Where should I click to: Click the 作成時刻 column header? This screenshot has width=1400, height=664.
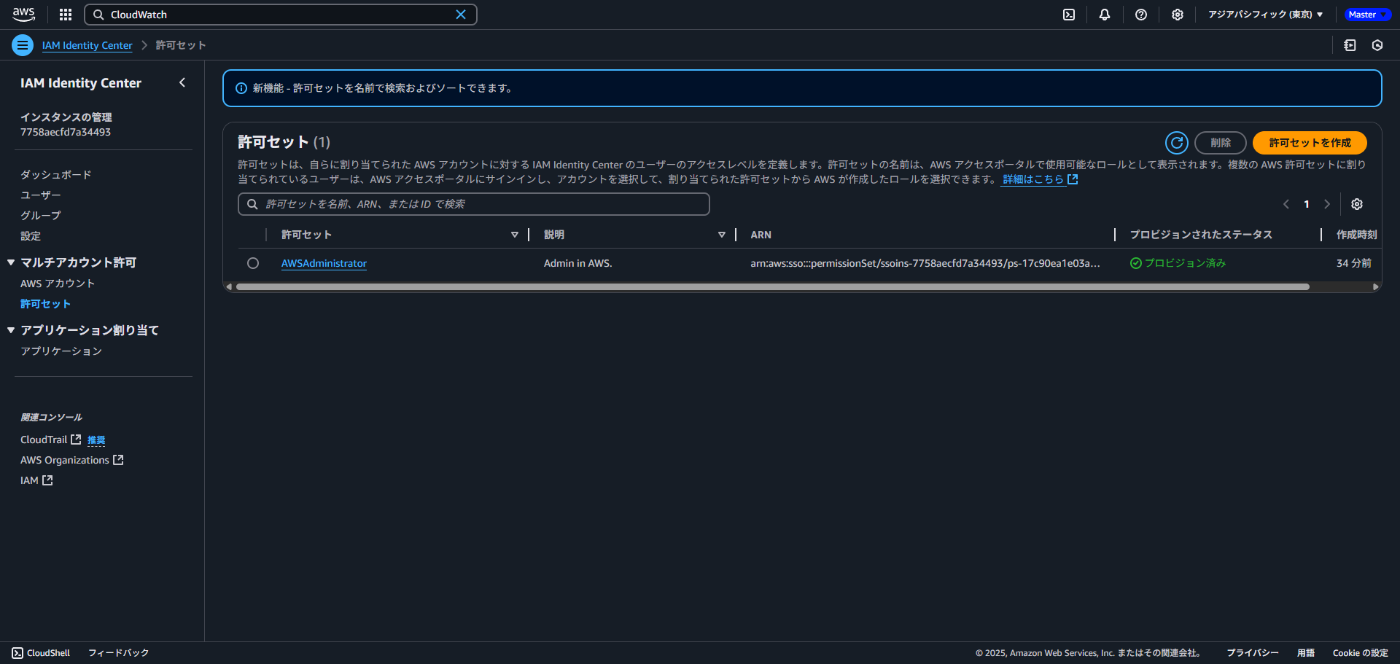tap(1357, 235)
